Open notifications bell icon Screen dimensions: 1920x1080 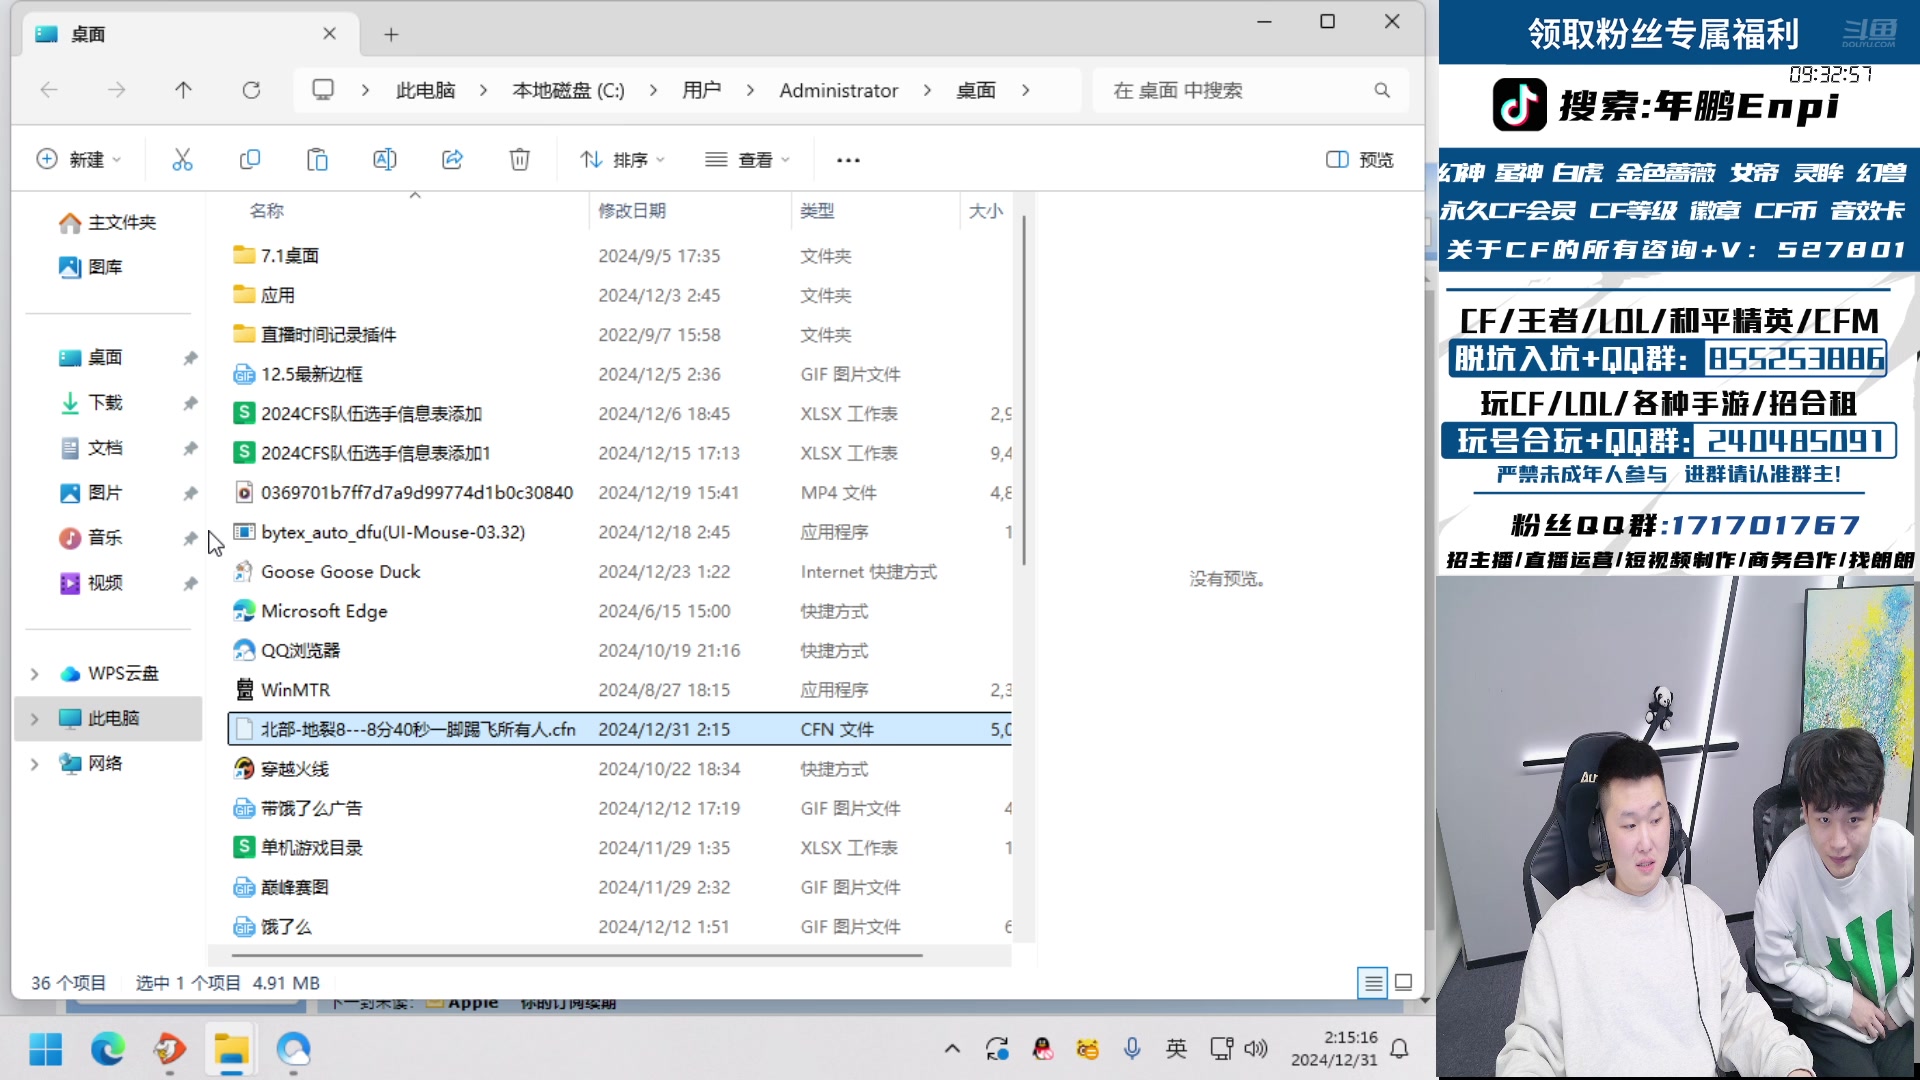pos(1400,1048)
